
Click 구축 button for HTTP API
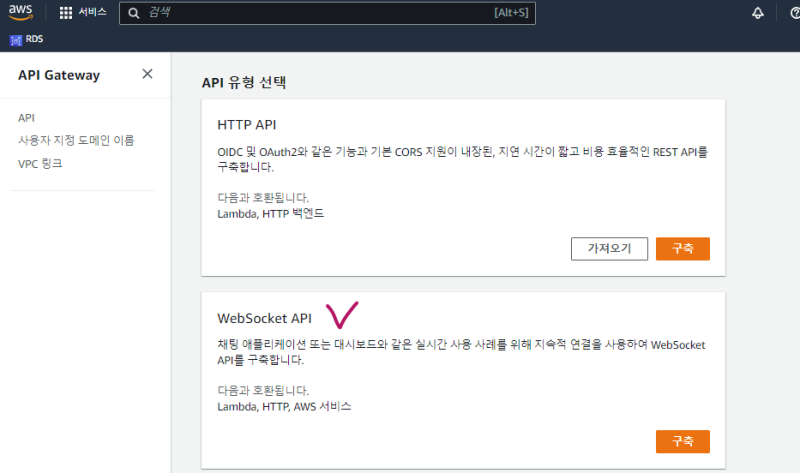683,249
